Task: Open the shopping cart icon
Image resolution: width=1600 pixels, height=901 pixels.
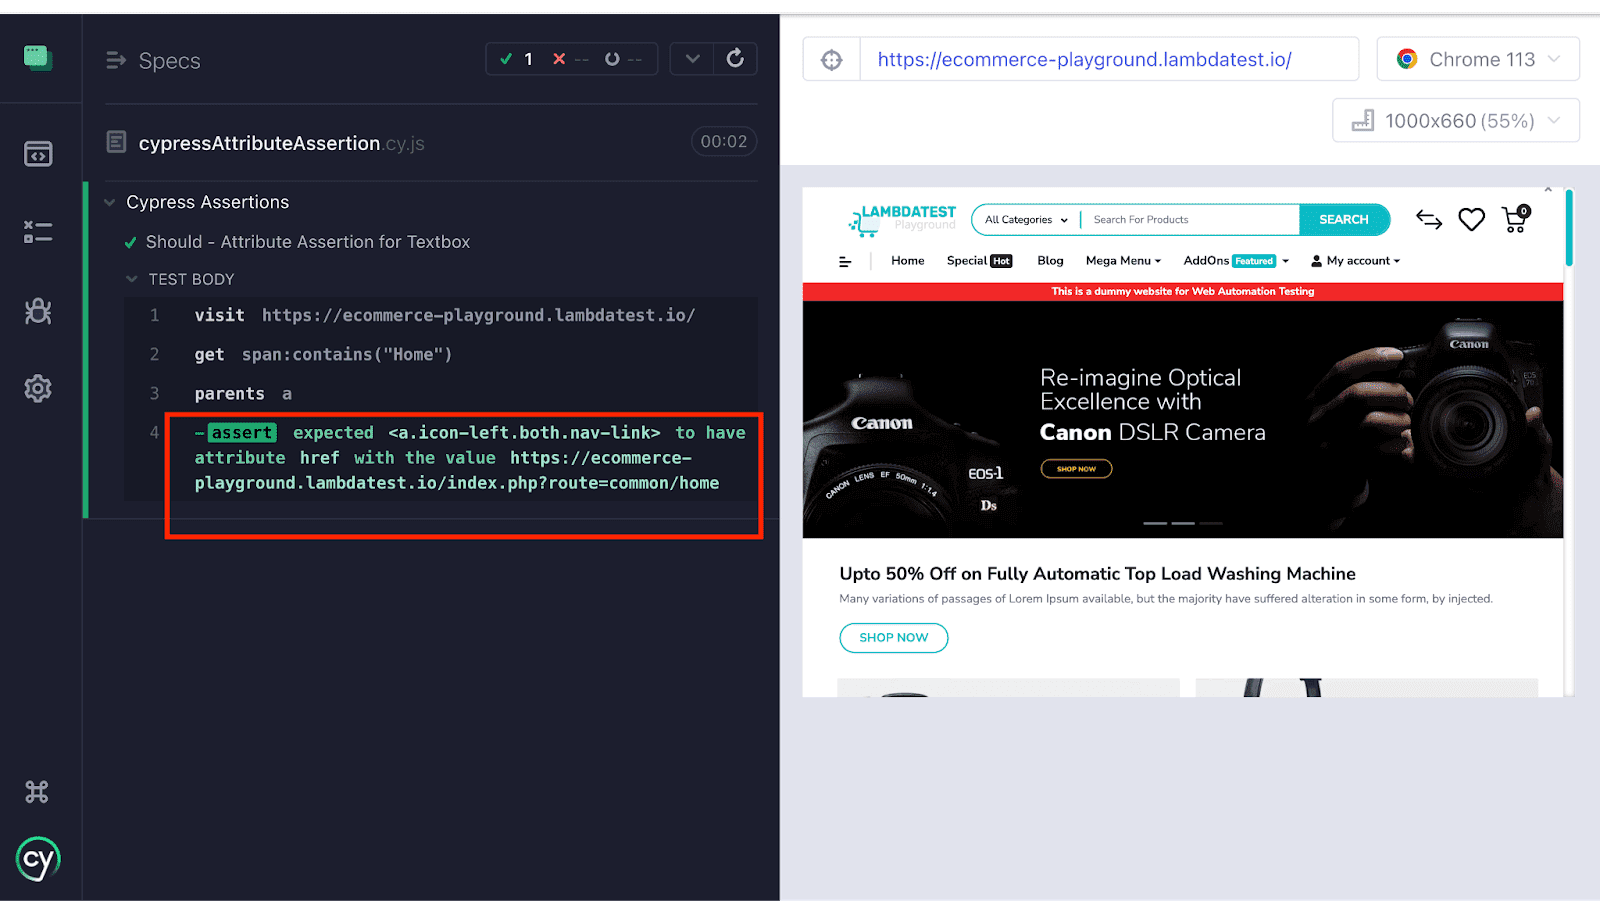Action: click(1513, 221)
